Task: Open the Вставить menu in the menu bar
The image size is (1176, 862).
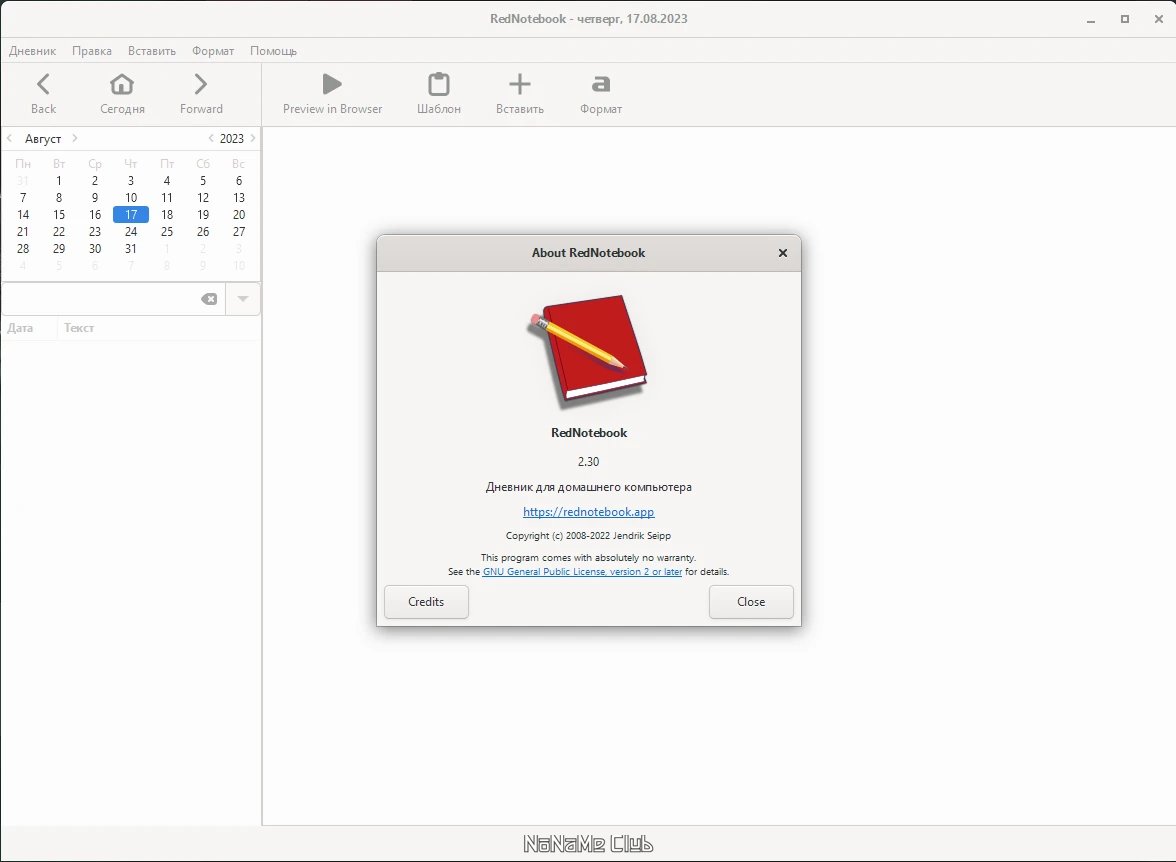Action: (152, 51)
